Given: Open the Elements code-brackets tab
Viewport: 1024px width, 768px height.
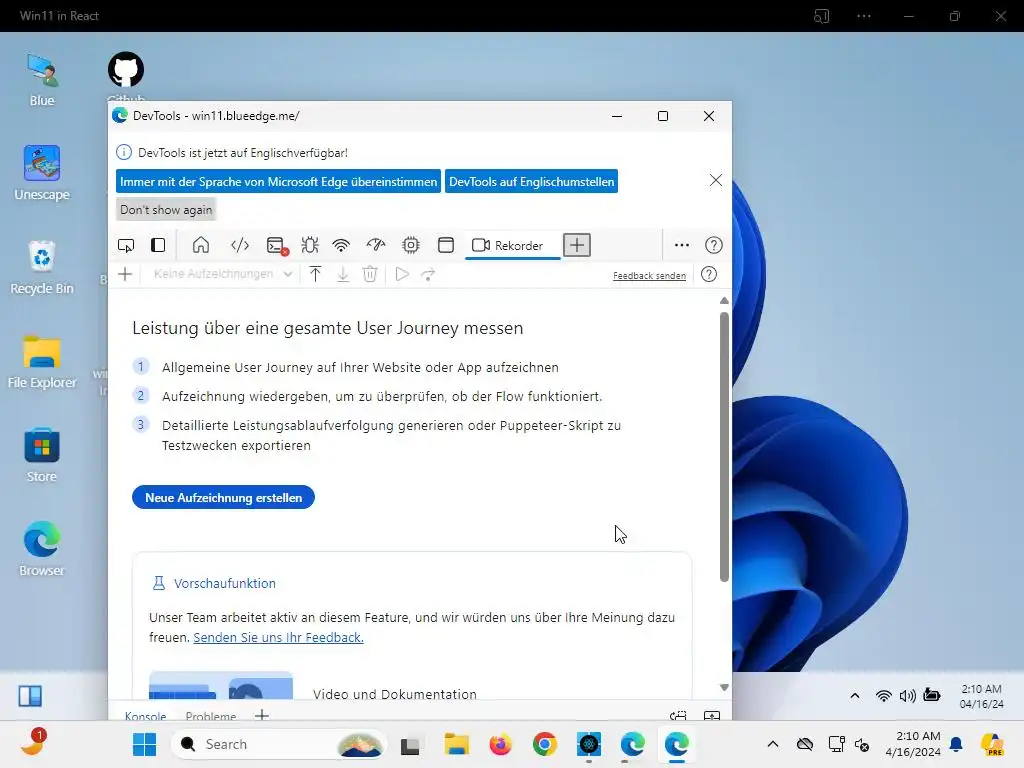Looking at the screenshot, I should coord(240,246).
